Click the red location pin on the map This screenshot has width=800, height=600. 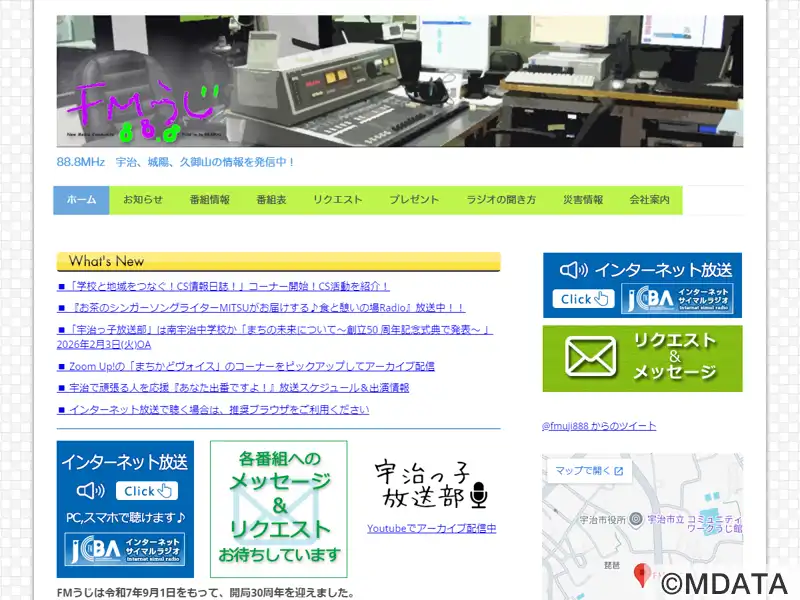(641, 576)
